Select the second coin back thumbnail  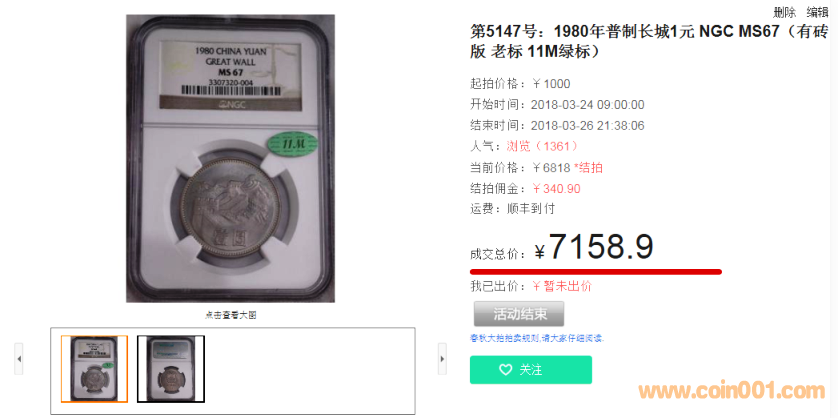pyautogui.click(x=171, y=369)
